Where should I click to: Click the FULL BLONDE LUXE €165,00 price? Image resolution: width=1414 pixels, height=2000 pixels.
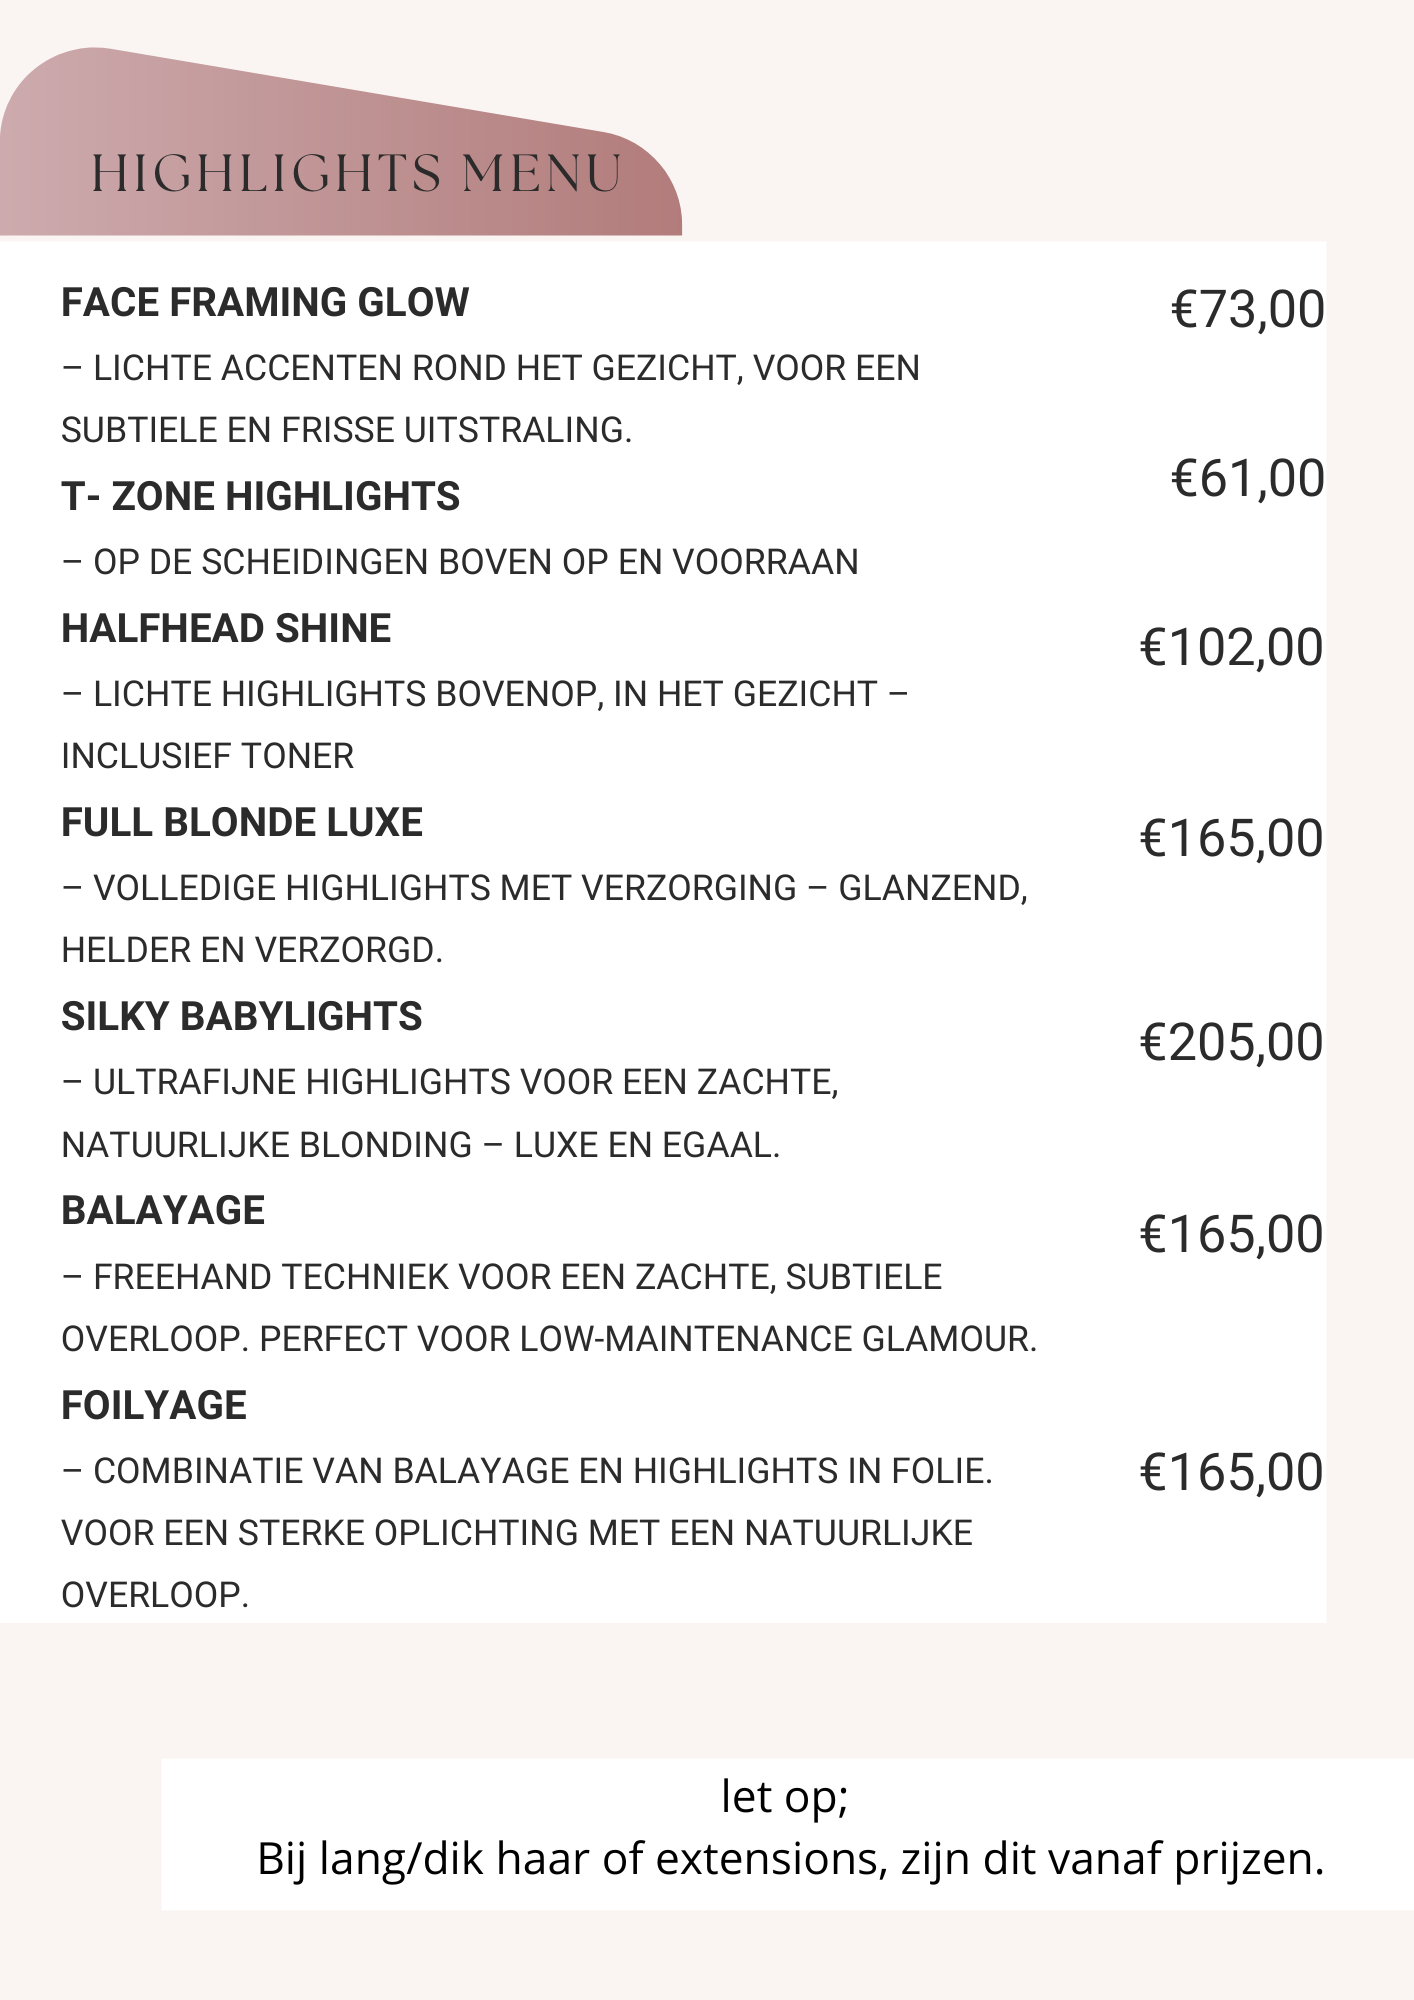point(1231,838)
